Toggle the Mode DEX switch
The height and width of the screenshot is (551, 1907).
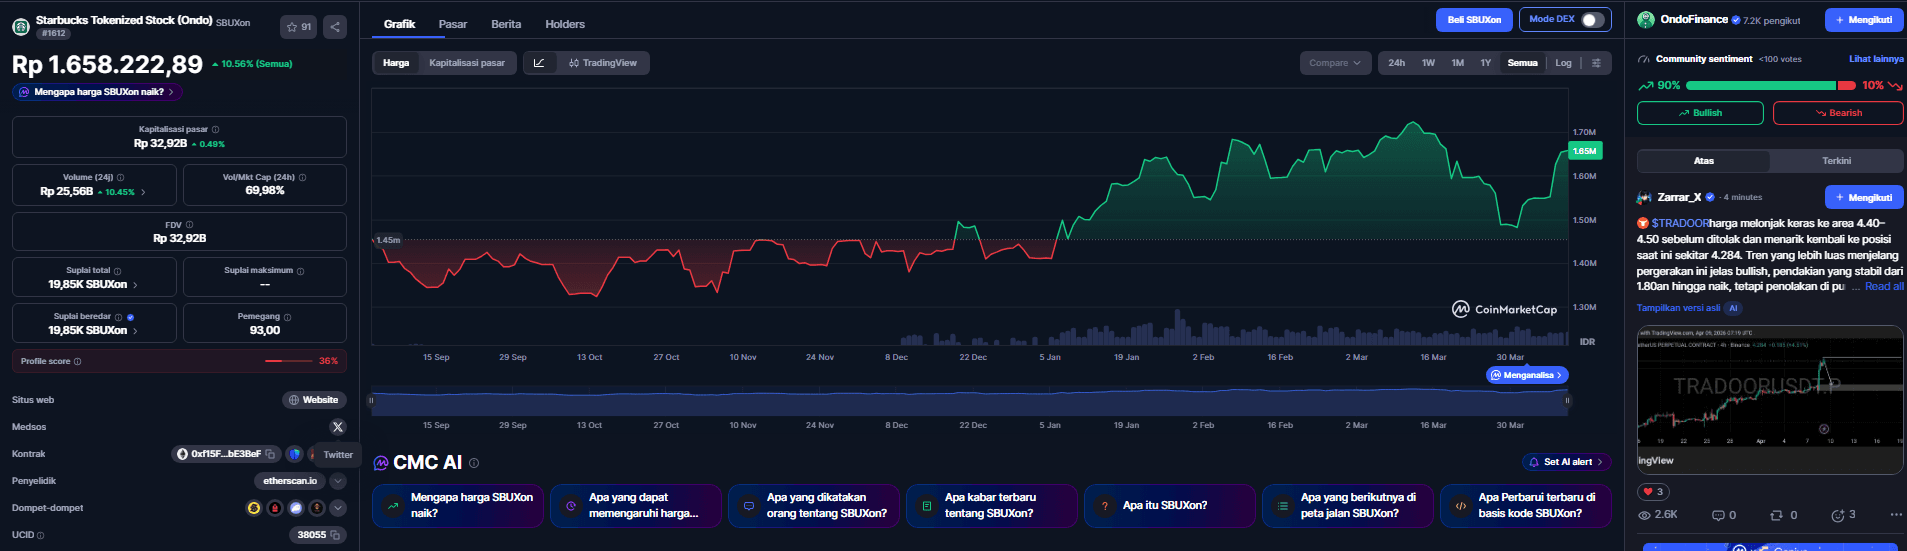tap(1592, 20)
